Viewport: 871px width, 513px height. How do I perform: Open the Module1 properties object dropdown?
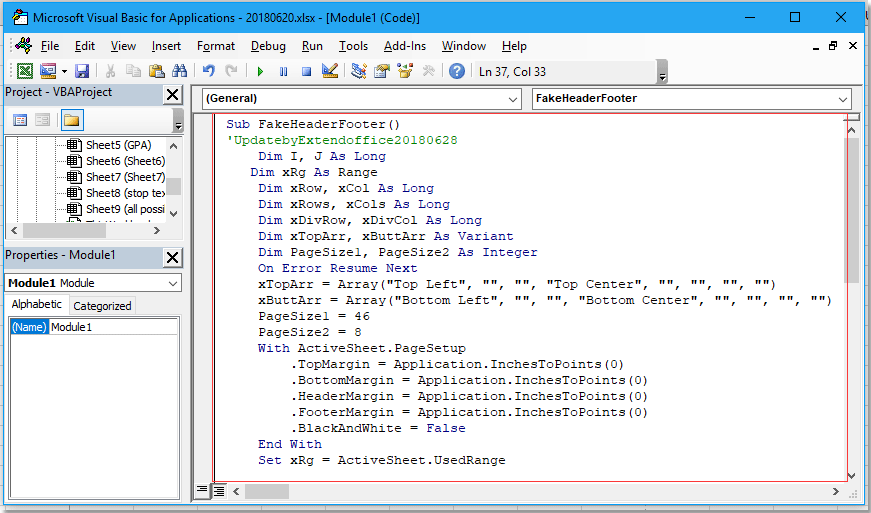click(172, 283)
